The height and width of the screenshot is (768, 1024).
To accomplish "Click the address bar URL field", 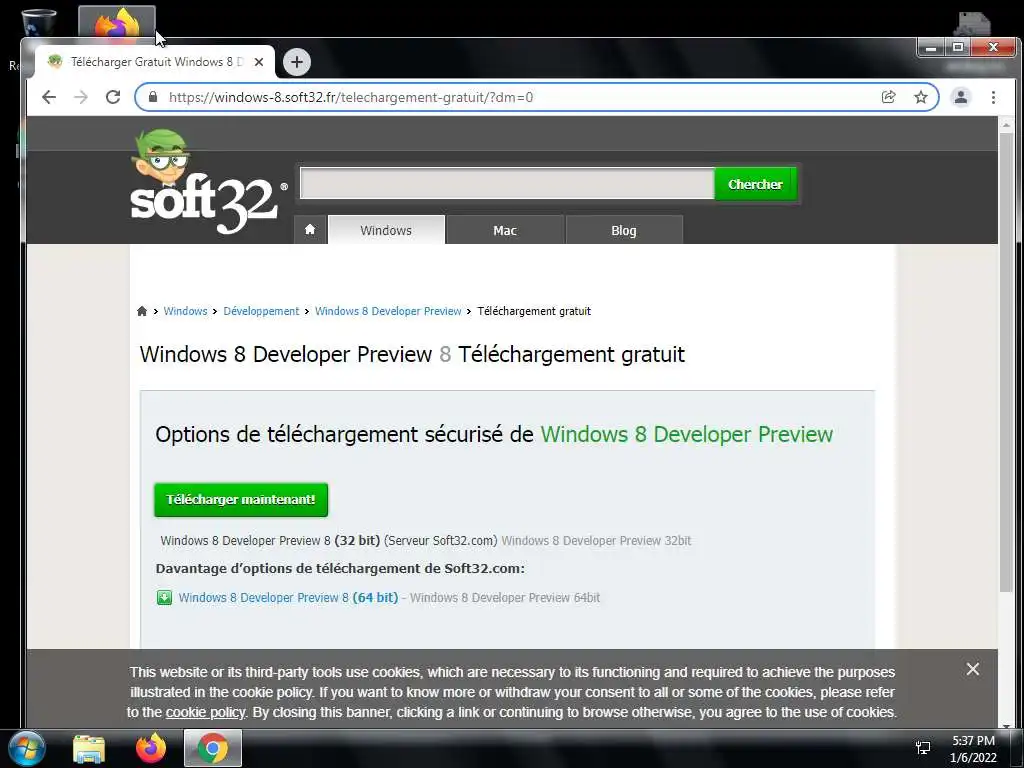I will pyautogui.click(x=516, y=97).
